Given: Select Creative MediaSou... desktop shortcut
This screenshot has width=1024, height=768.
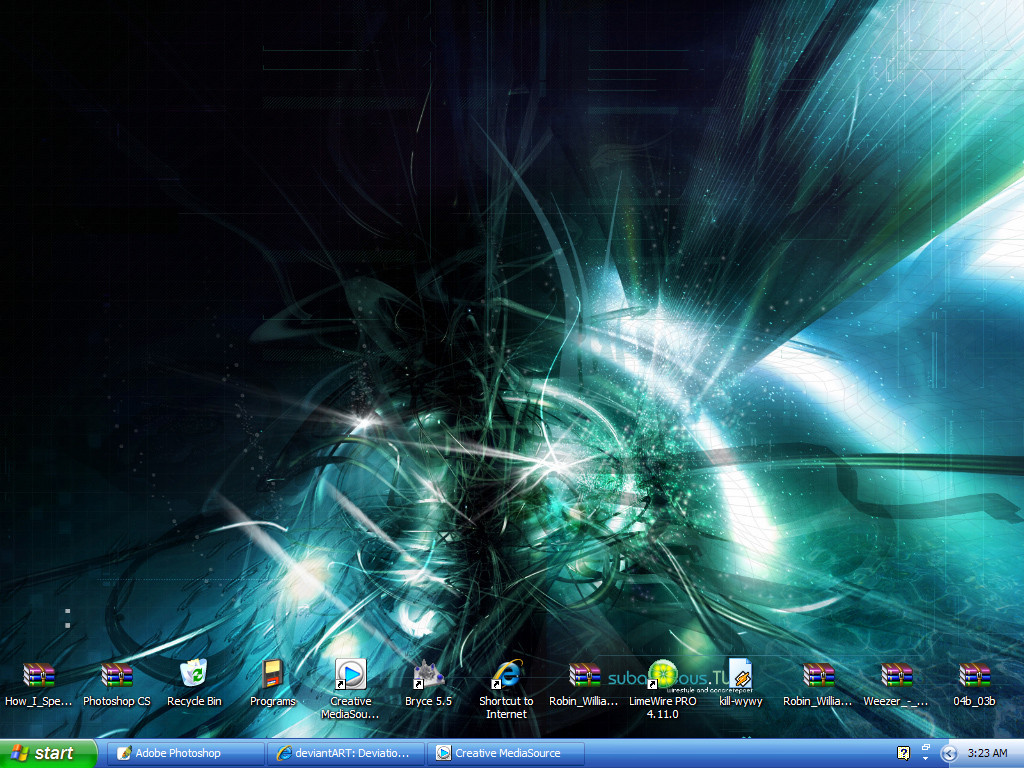Looking at the screenshot, I should point(351,674).
